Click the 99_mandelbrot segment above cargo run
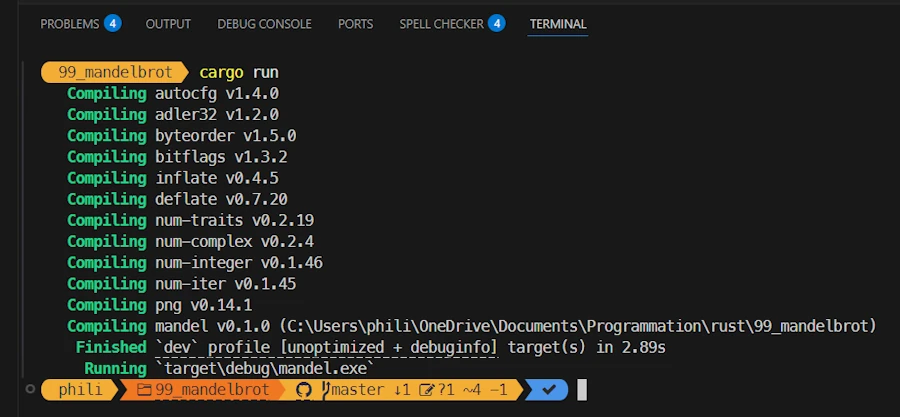This screenshot has height=417, width=900. 115,72
